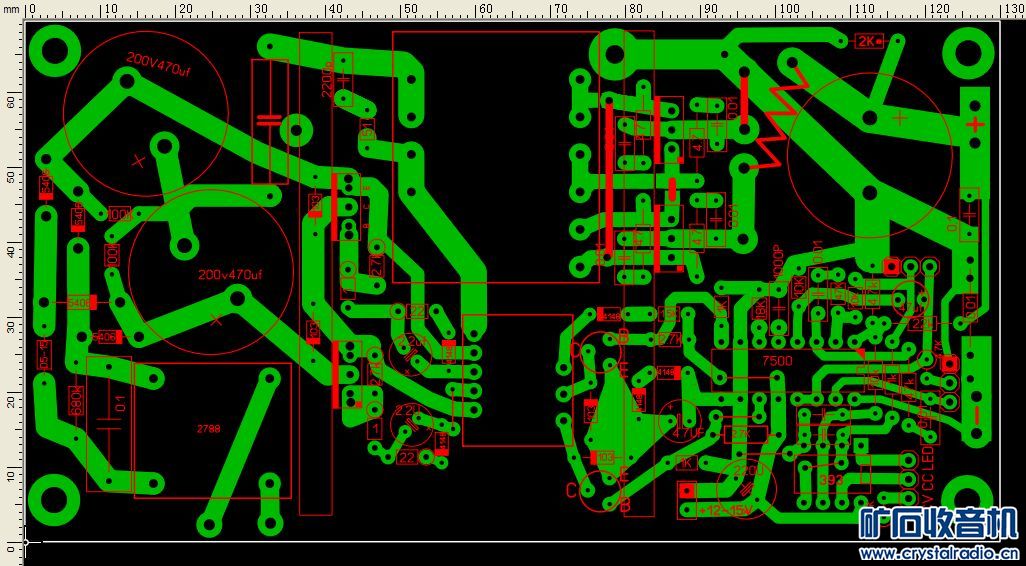Click the '+12~15V' supply label

[x=725, y=510]
